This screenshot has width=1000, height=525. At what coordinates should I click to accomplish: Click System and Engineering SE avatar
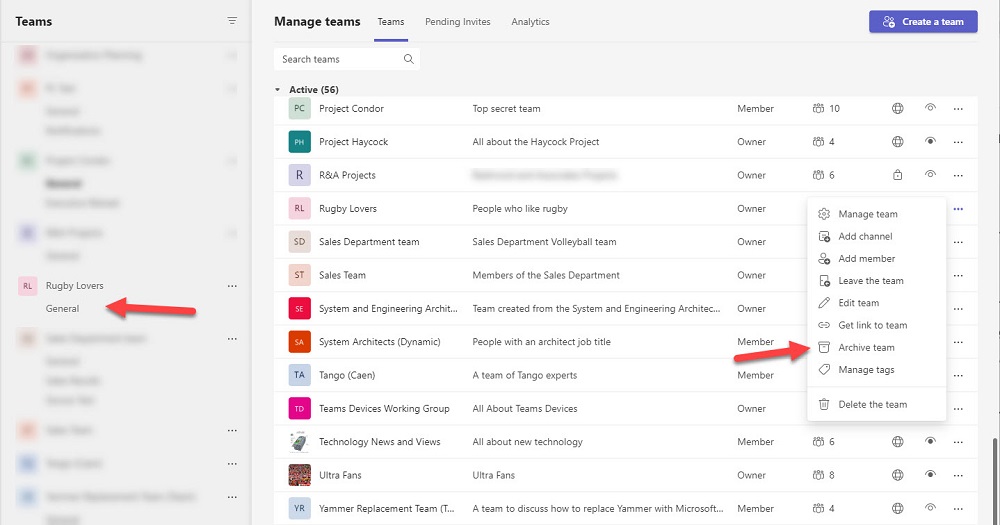[300, 309]
